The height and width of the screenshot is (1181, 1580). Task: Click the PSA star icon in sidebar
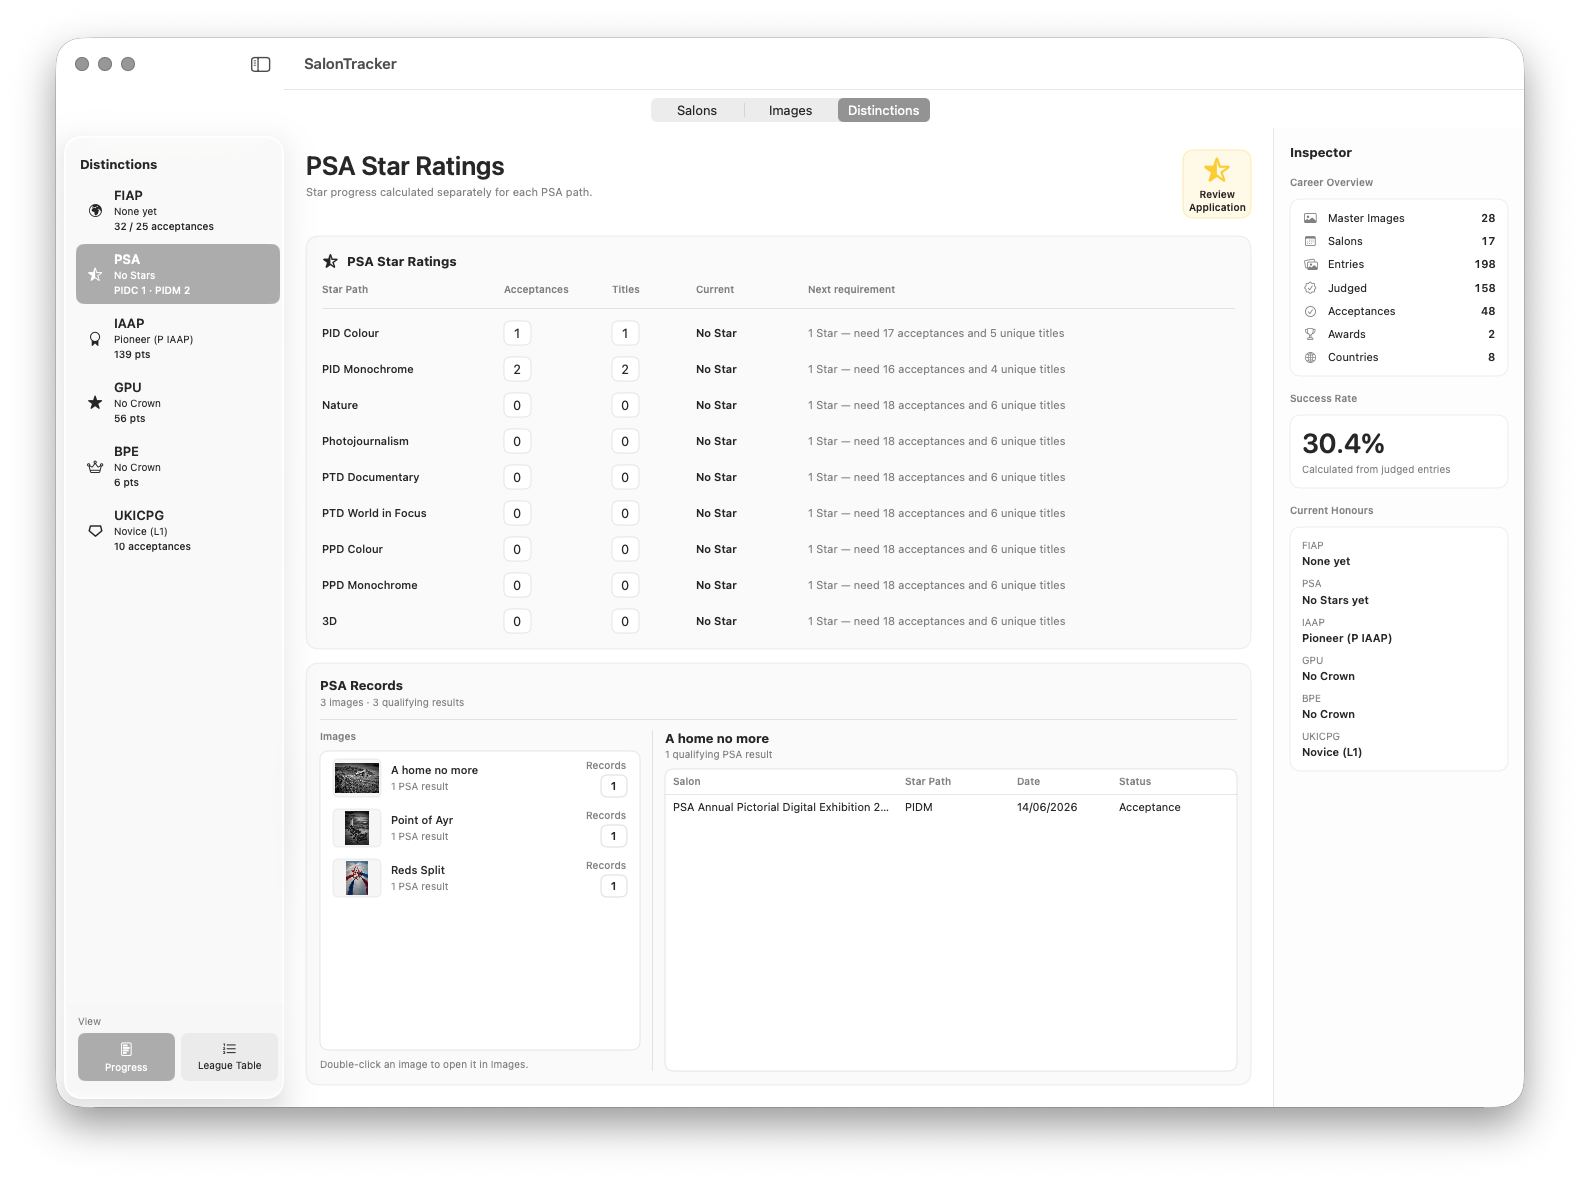tap(95, 274)
